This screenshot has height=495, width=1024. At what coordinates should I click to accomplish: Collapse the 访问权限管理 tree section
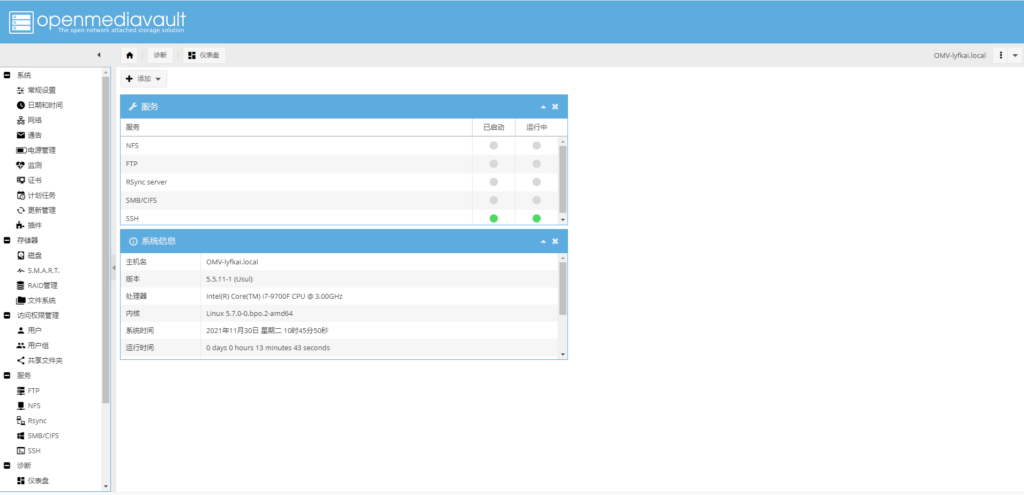pos(7,315)
